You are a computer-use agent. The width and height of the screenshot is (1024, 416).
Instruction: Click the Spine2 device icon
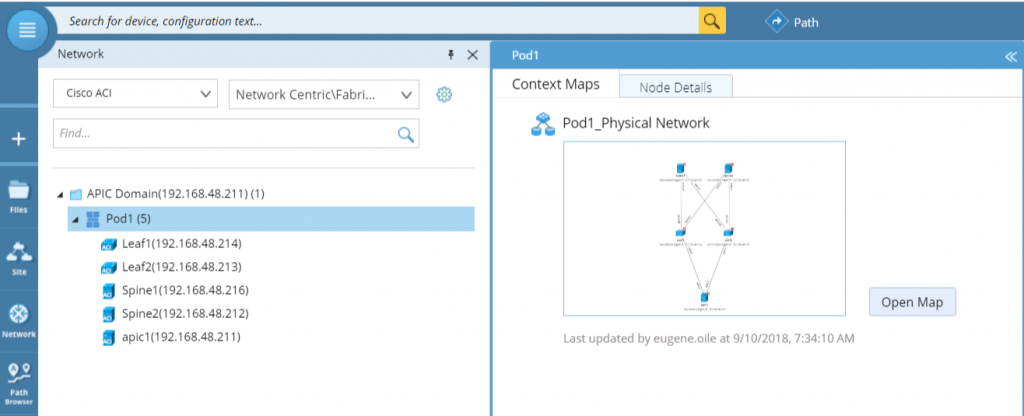[108, 315]
